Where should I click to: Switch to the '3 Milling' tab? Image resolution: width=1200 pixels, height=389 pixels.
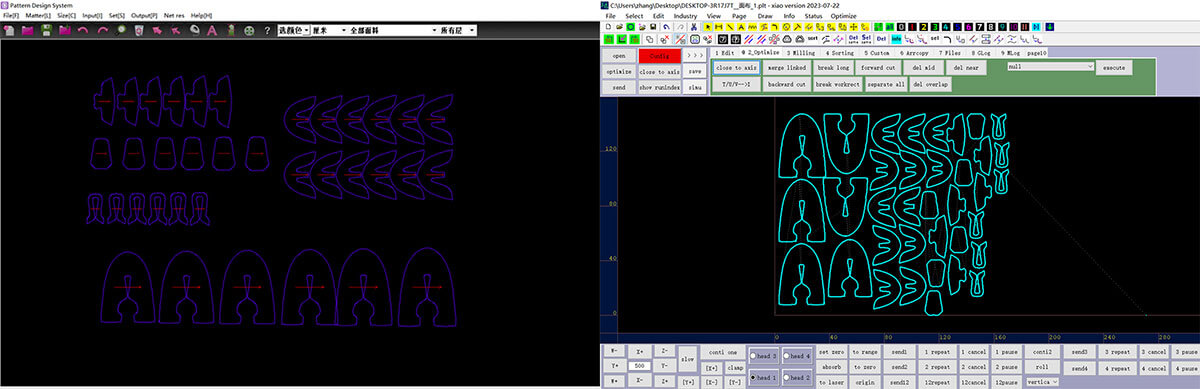coord(802,52)
